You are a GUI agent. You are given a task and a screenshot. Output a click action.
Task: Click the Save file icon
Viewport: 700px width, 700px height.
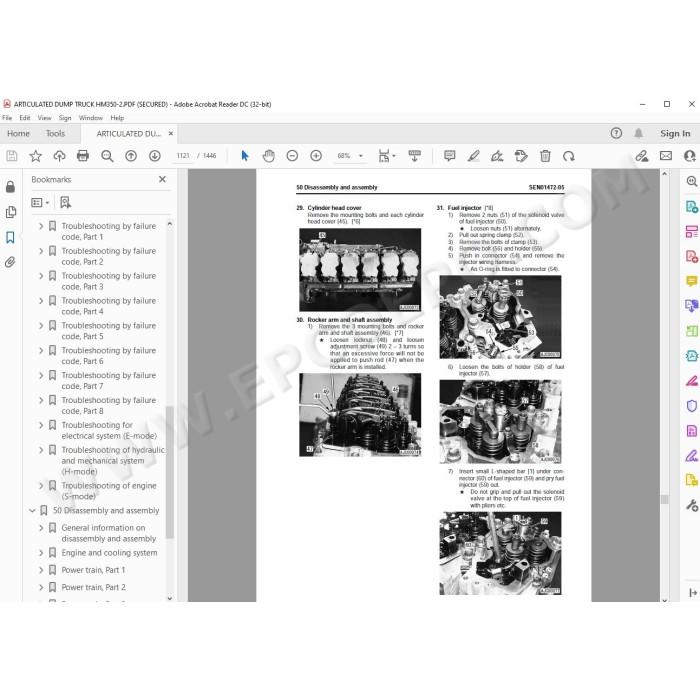point(12,156)
